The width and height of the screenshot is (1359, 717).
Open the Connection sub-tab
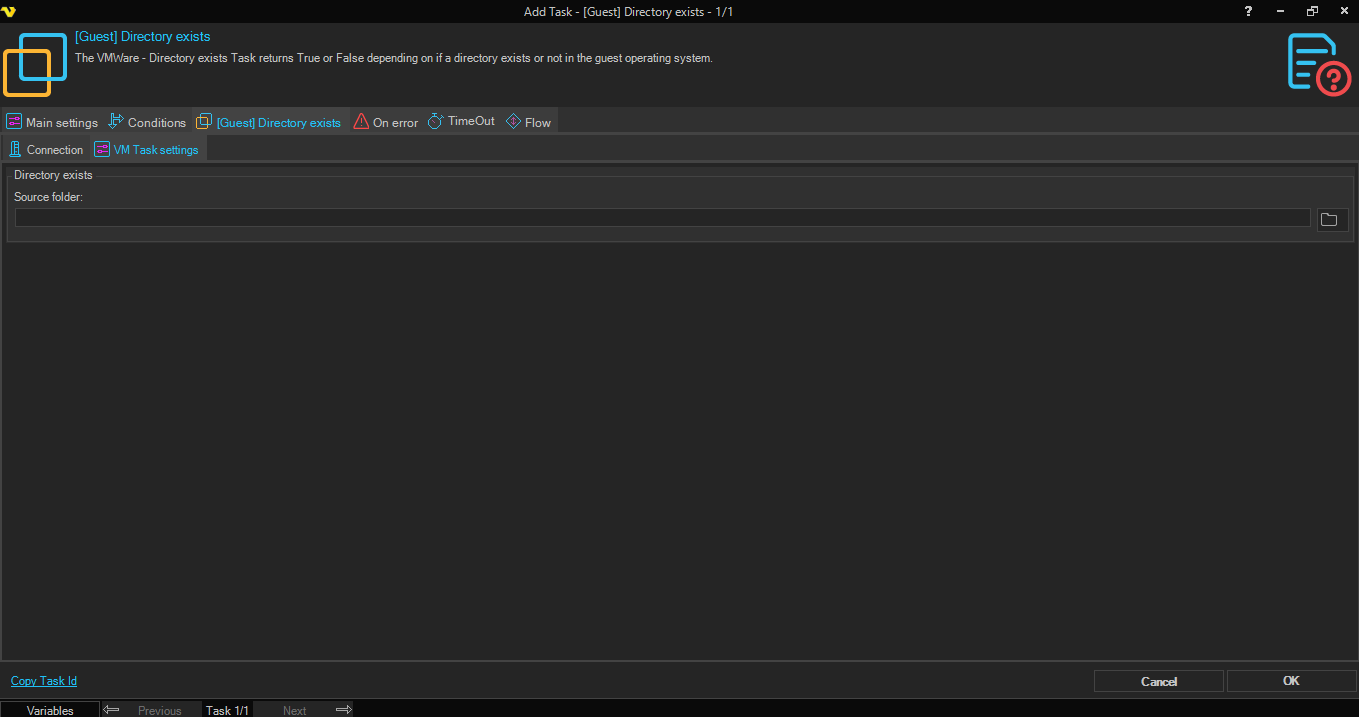(x=46, y=150)
